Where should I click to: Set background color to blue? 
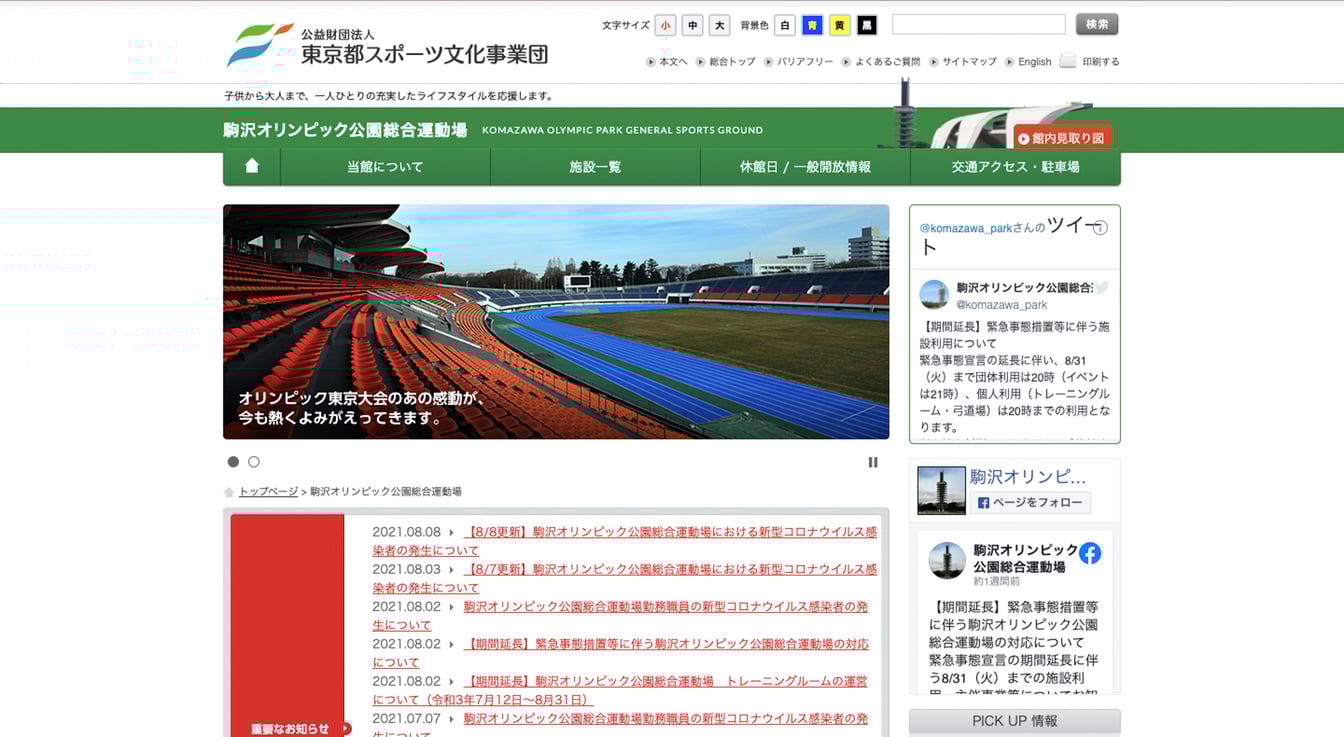(812, 25)
